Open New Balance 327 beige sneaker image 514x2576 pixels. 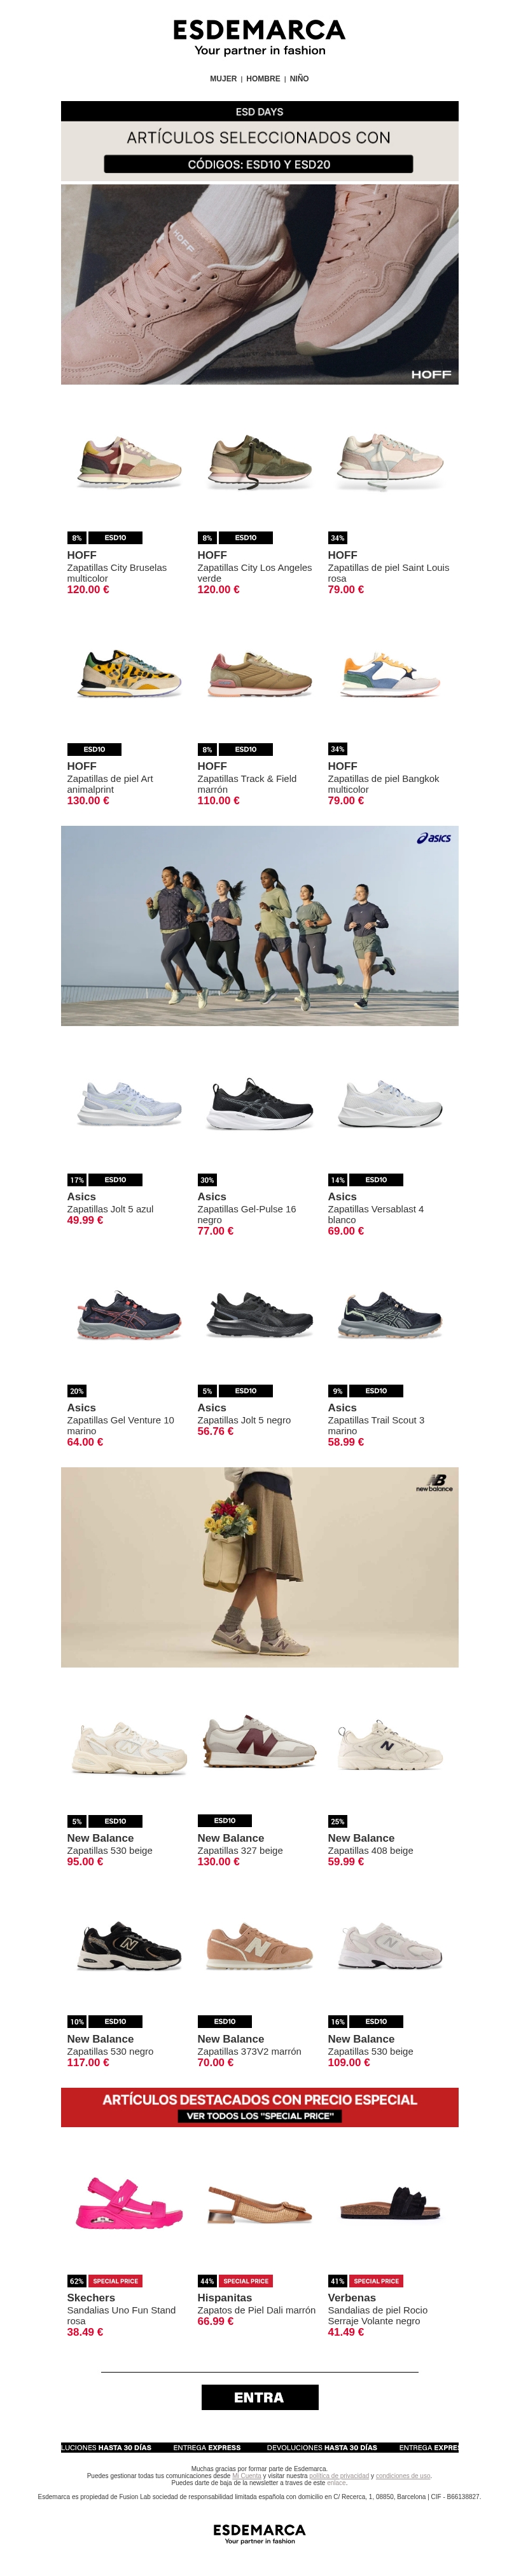pos(259,1746)
